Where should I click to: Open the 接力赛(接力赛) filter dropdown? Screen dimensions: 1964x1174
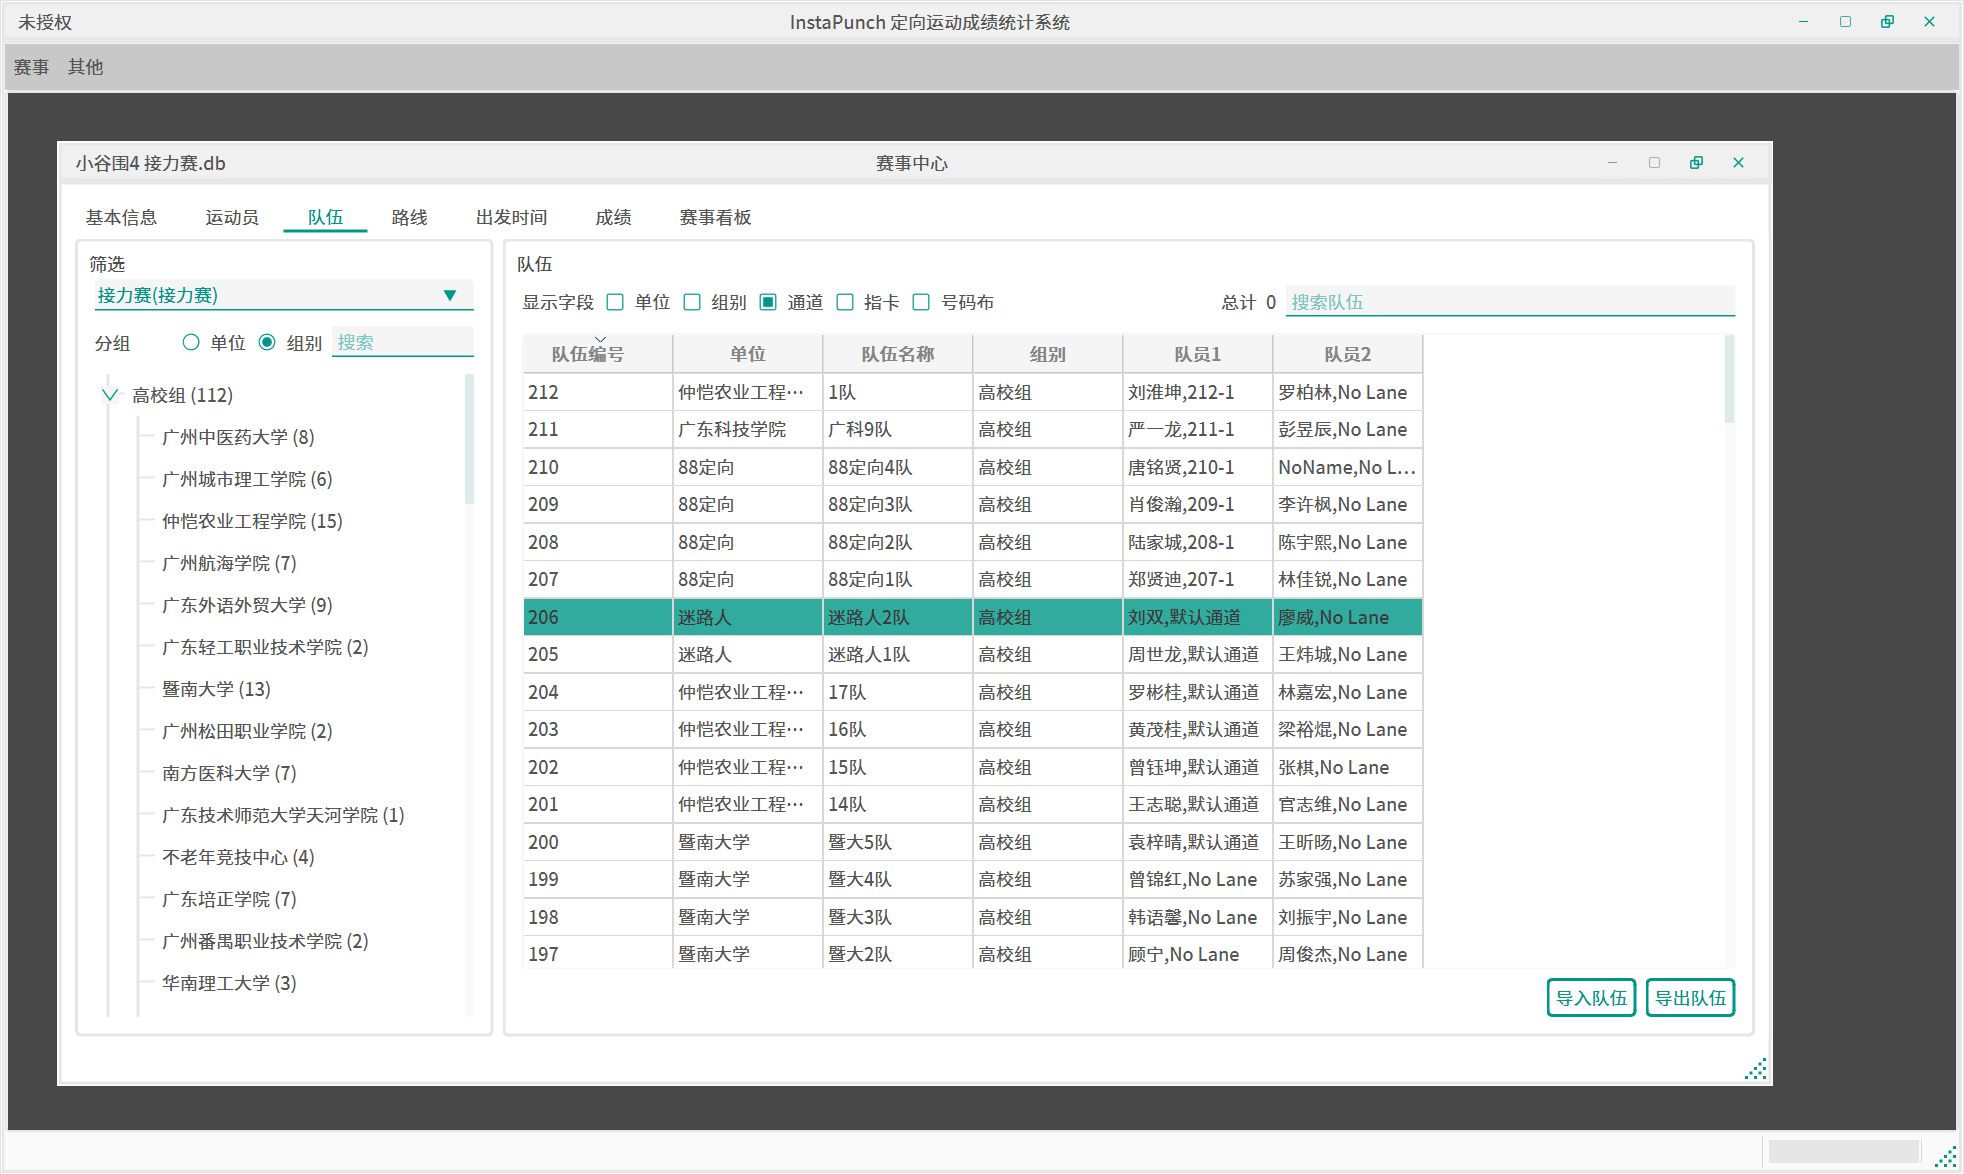pyautogui.click(x=450, y=295)
